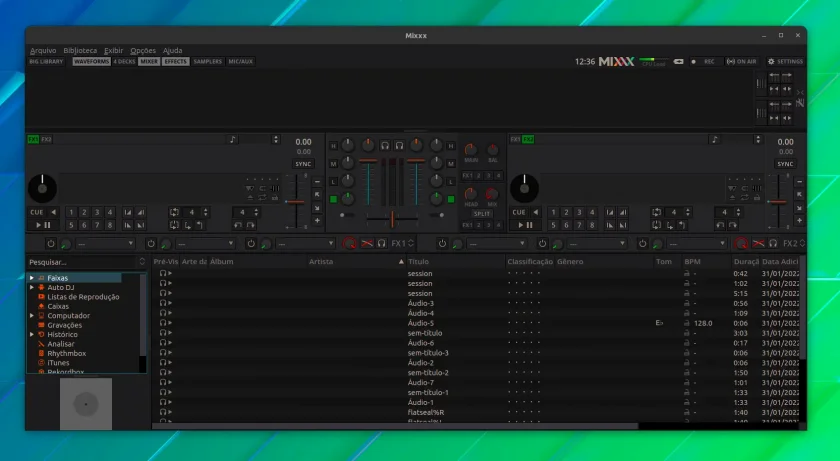Activate hotcue 6 on the right deck
Screen dimensions: 840x461
click(x=566, y=225)
